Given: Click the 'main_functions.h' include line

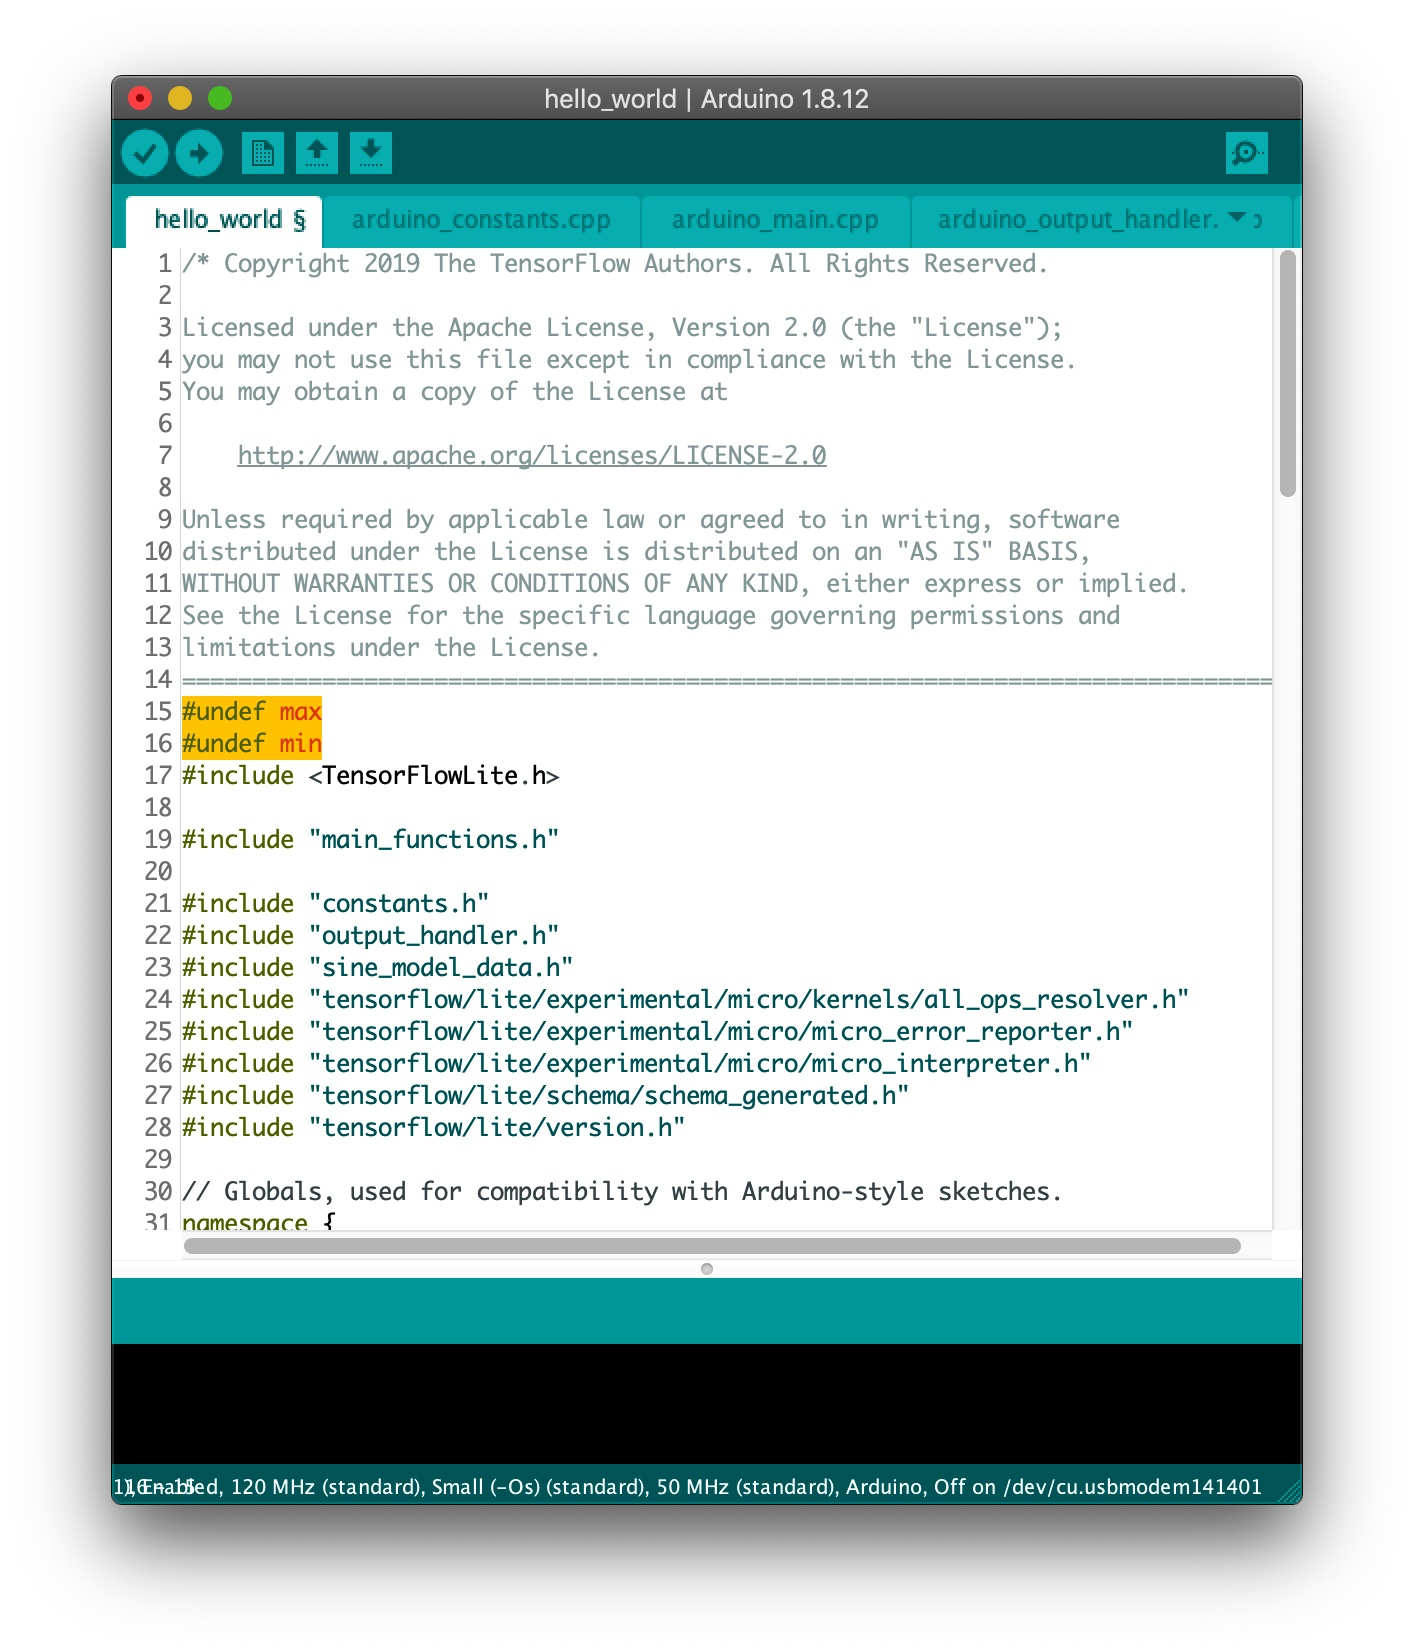Looking at the screenshot, I should point(371,840).
